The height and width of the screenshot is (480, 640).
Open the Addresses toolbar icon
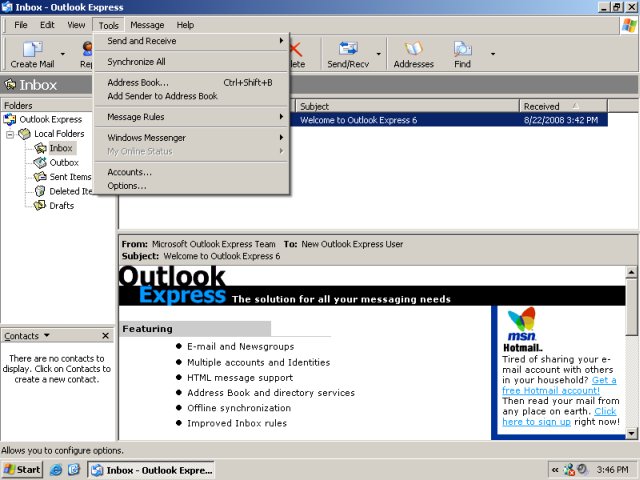413,49
